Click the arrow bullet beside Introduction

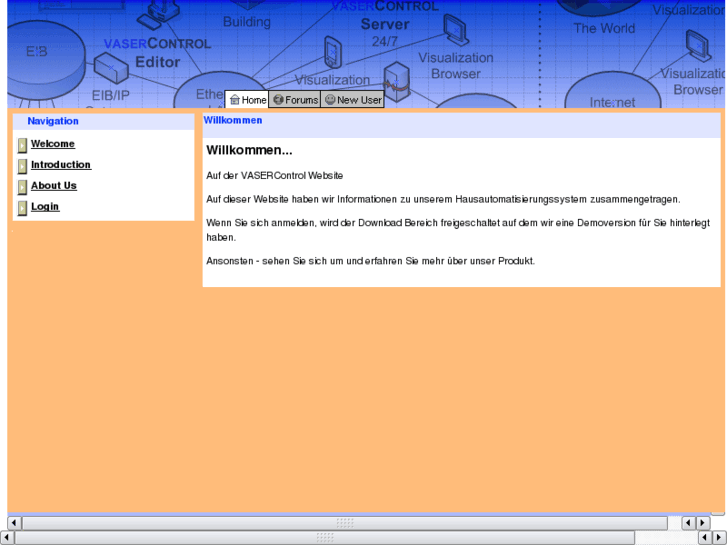click(22, 166)
